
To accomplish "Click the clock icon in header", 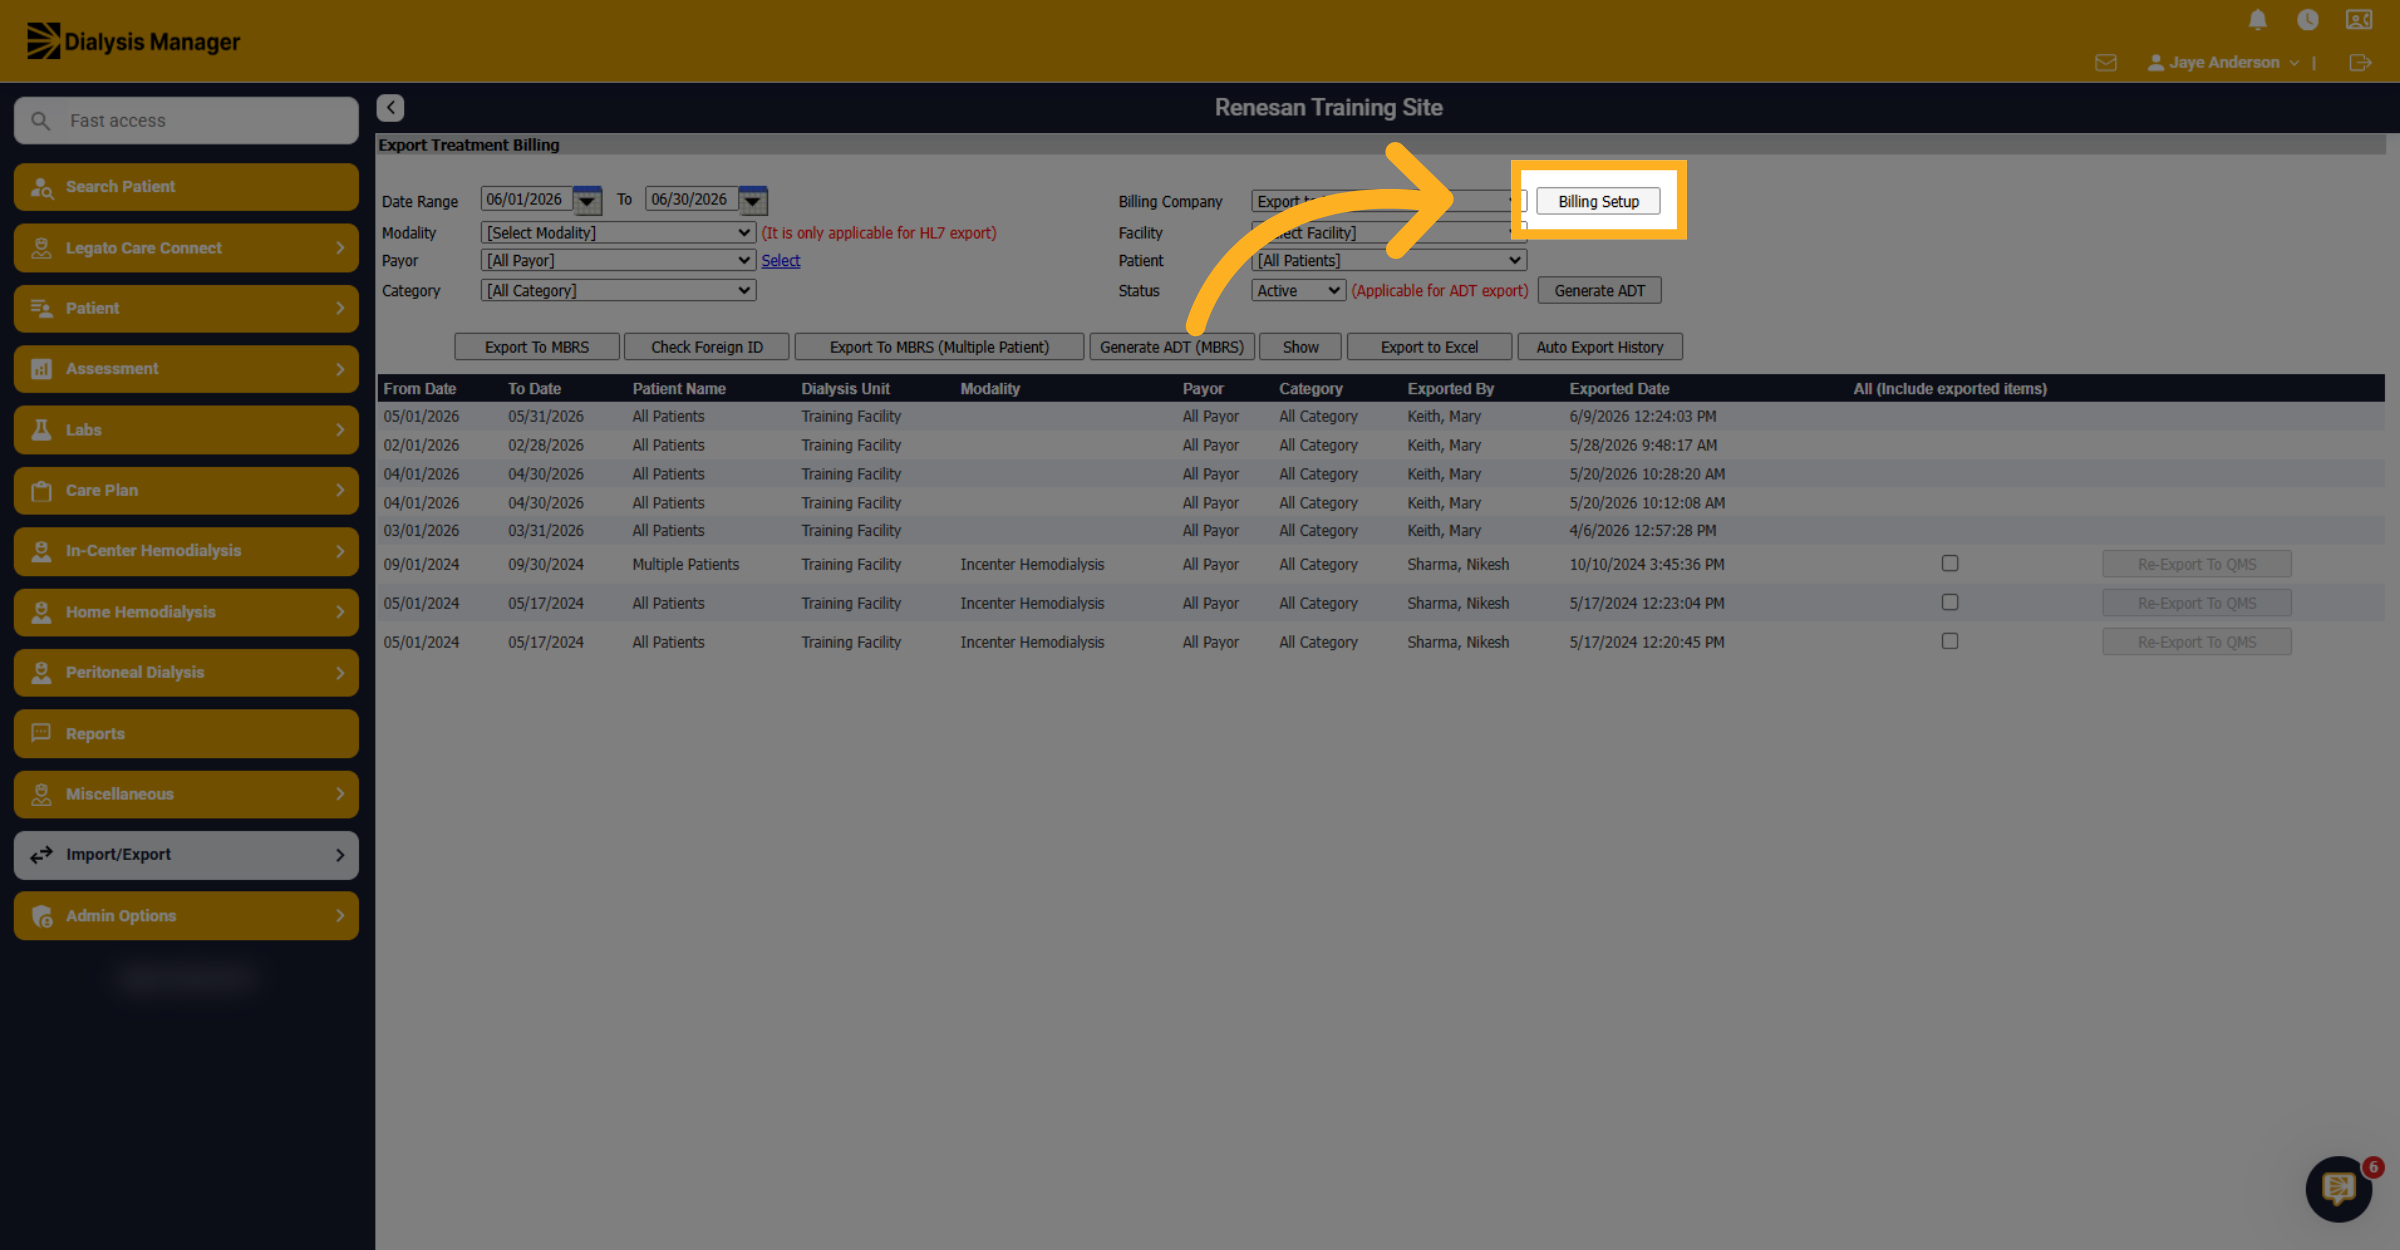I will click(x=2307, y=20).
